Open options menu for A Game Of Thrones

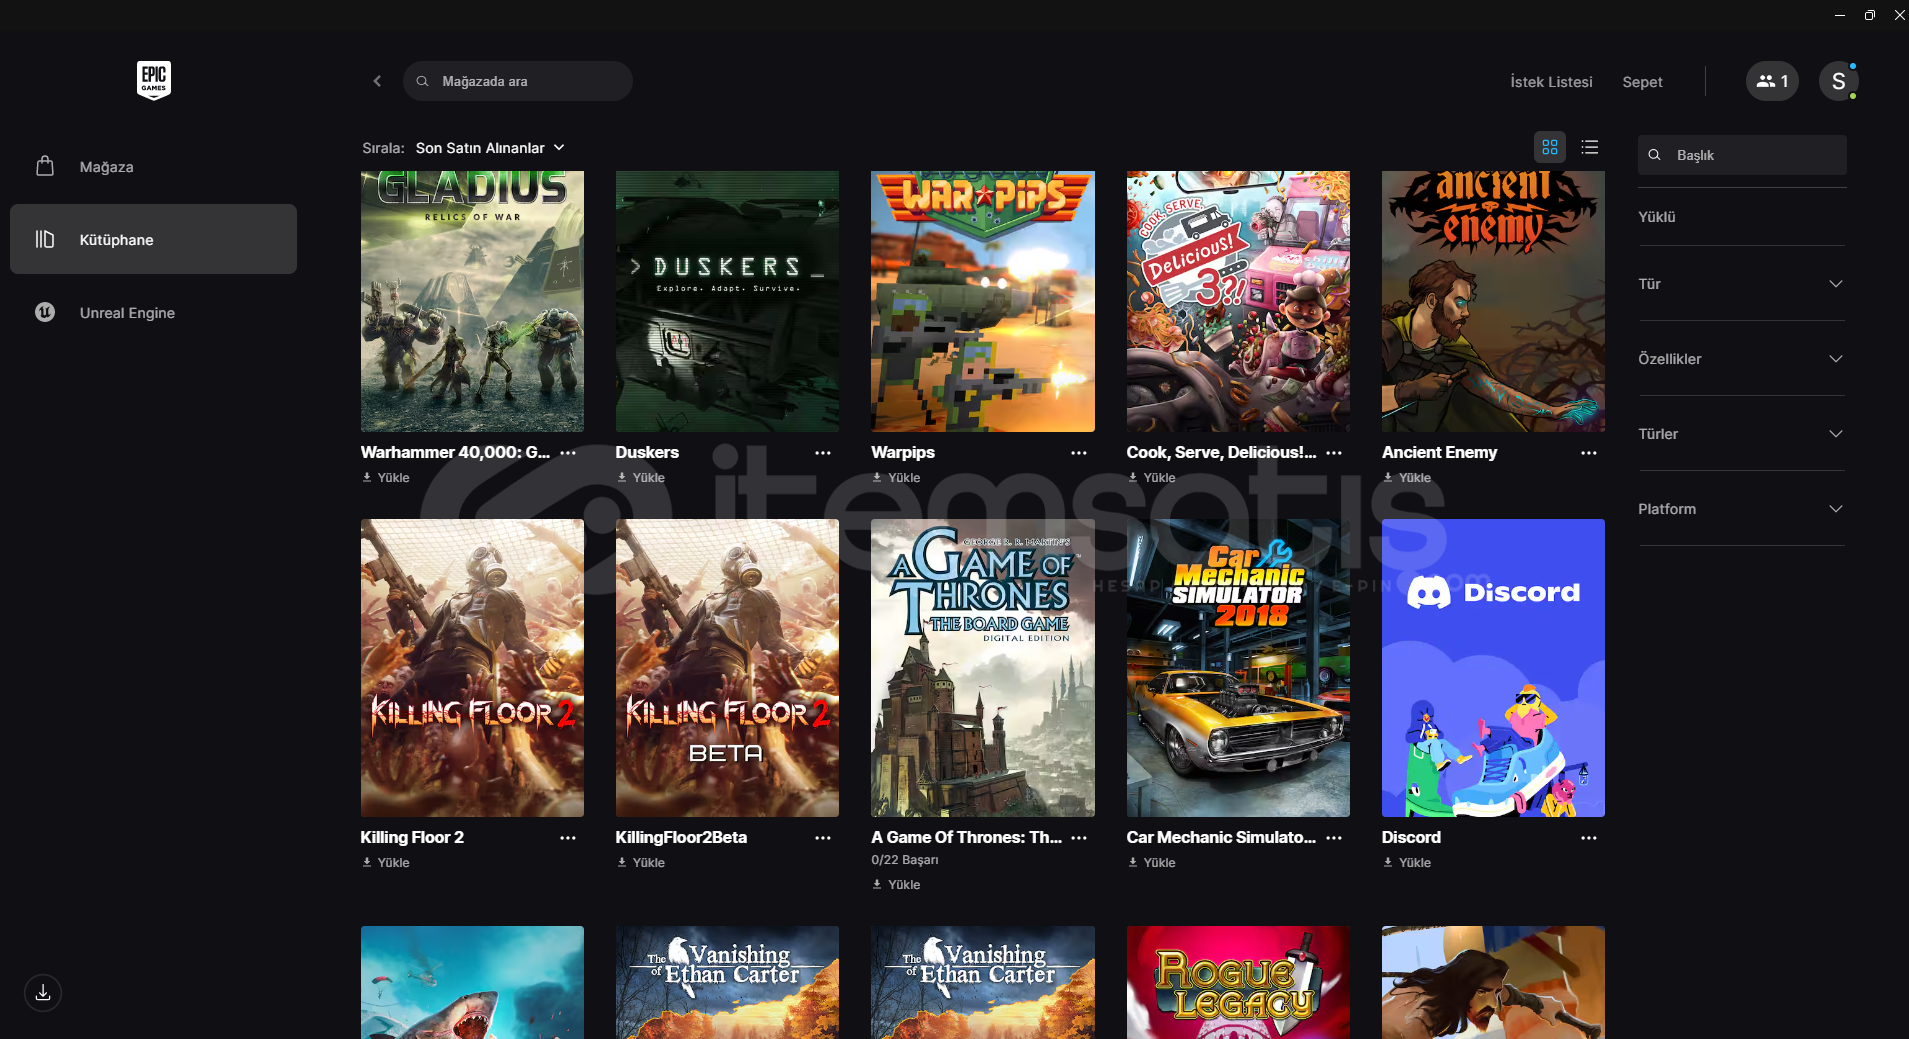[x=1079, y=838]
